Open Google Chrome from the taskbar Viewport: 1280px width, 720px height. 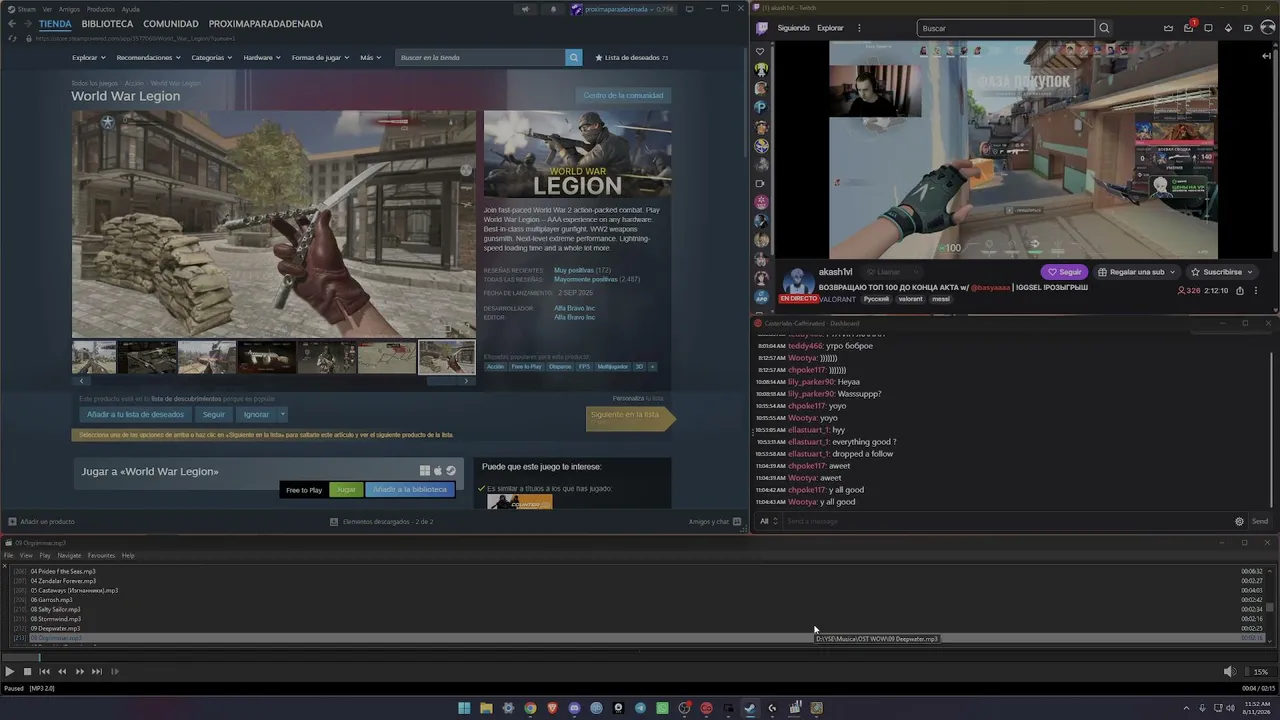point(530,708)
